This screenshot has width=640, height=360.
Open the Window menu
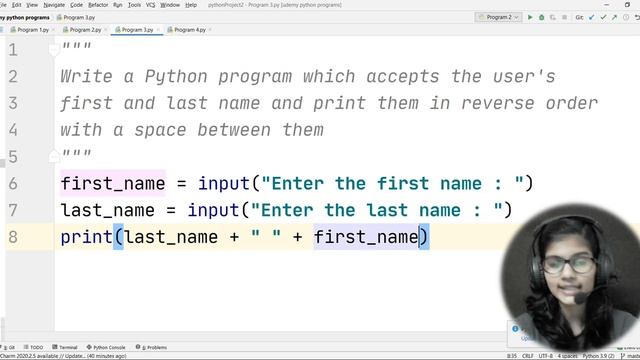point(170,5)
